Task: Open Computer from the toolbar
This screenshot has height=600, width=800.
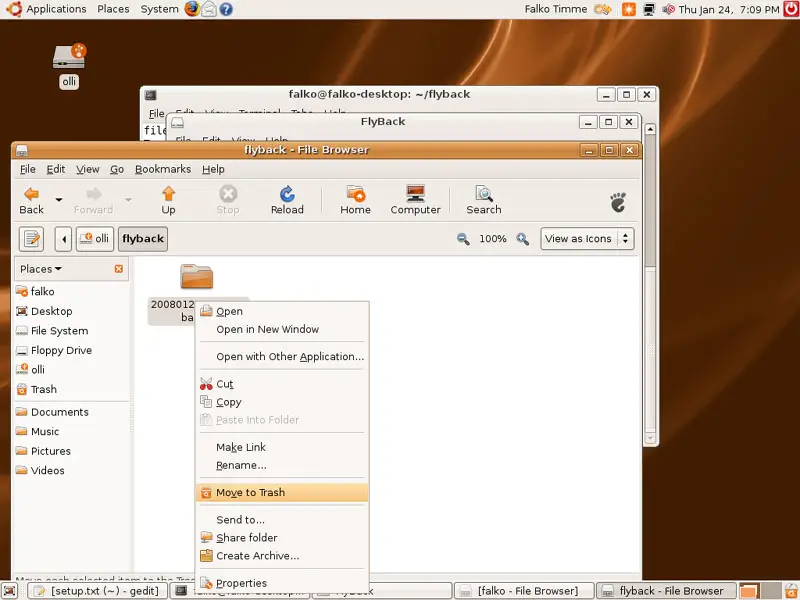Action: [x=415, y=201]
